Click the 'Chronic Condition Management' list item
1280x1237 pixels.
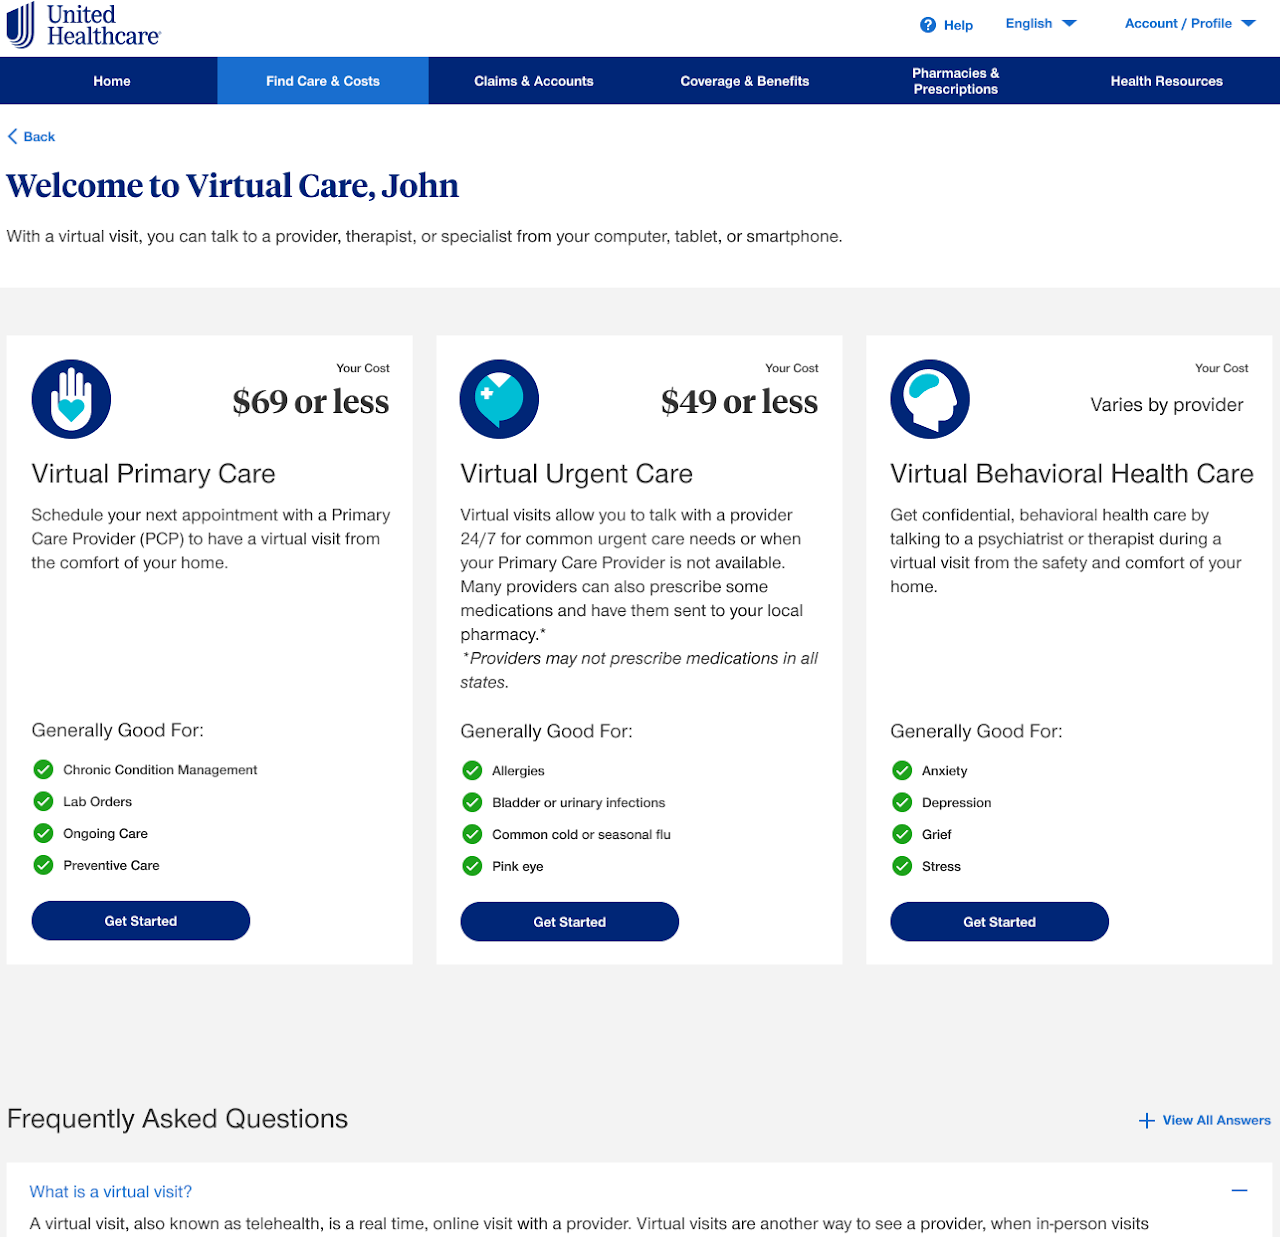(x=160, y=770)
